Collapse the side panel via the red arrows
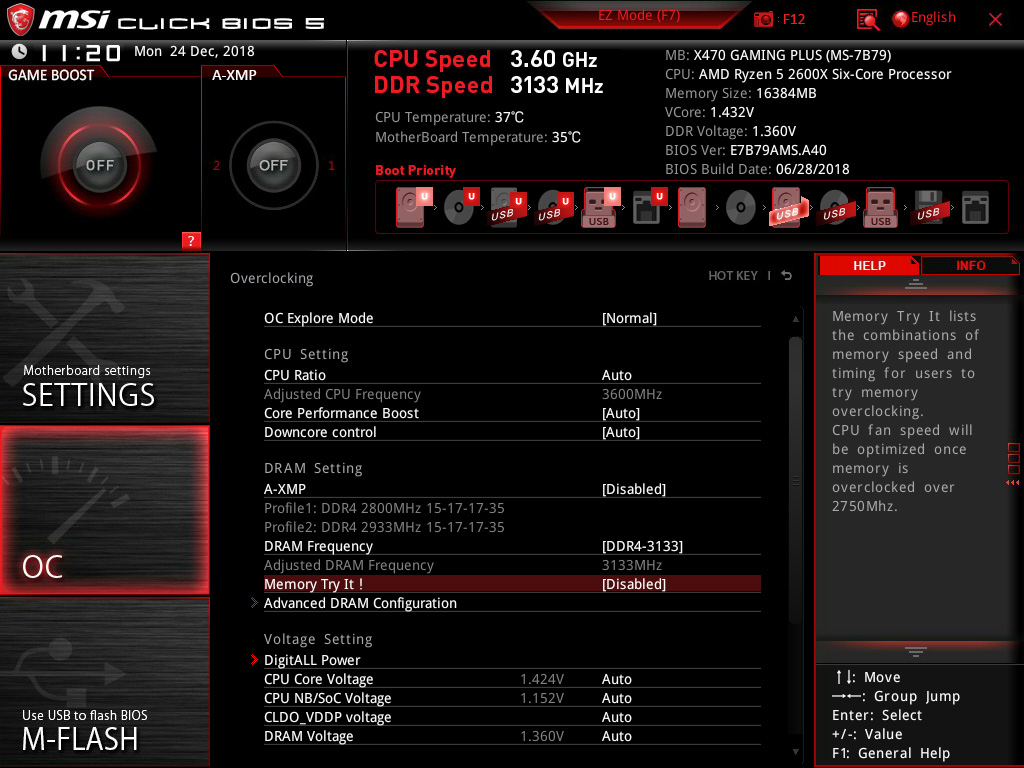The image size is (1024, 768). tap(1013, 483)
